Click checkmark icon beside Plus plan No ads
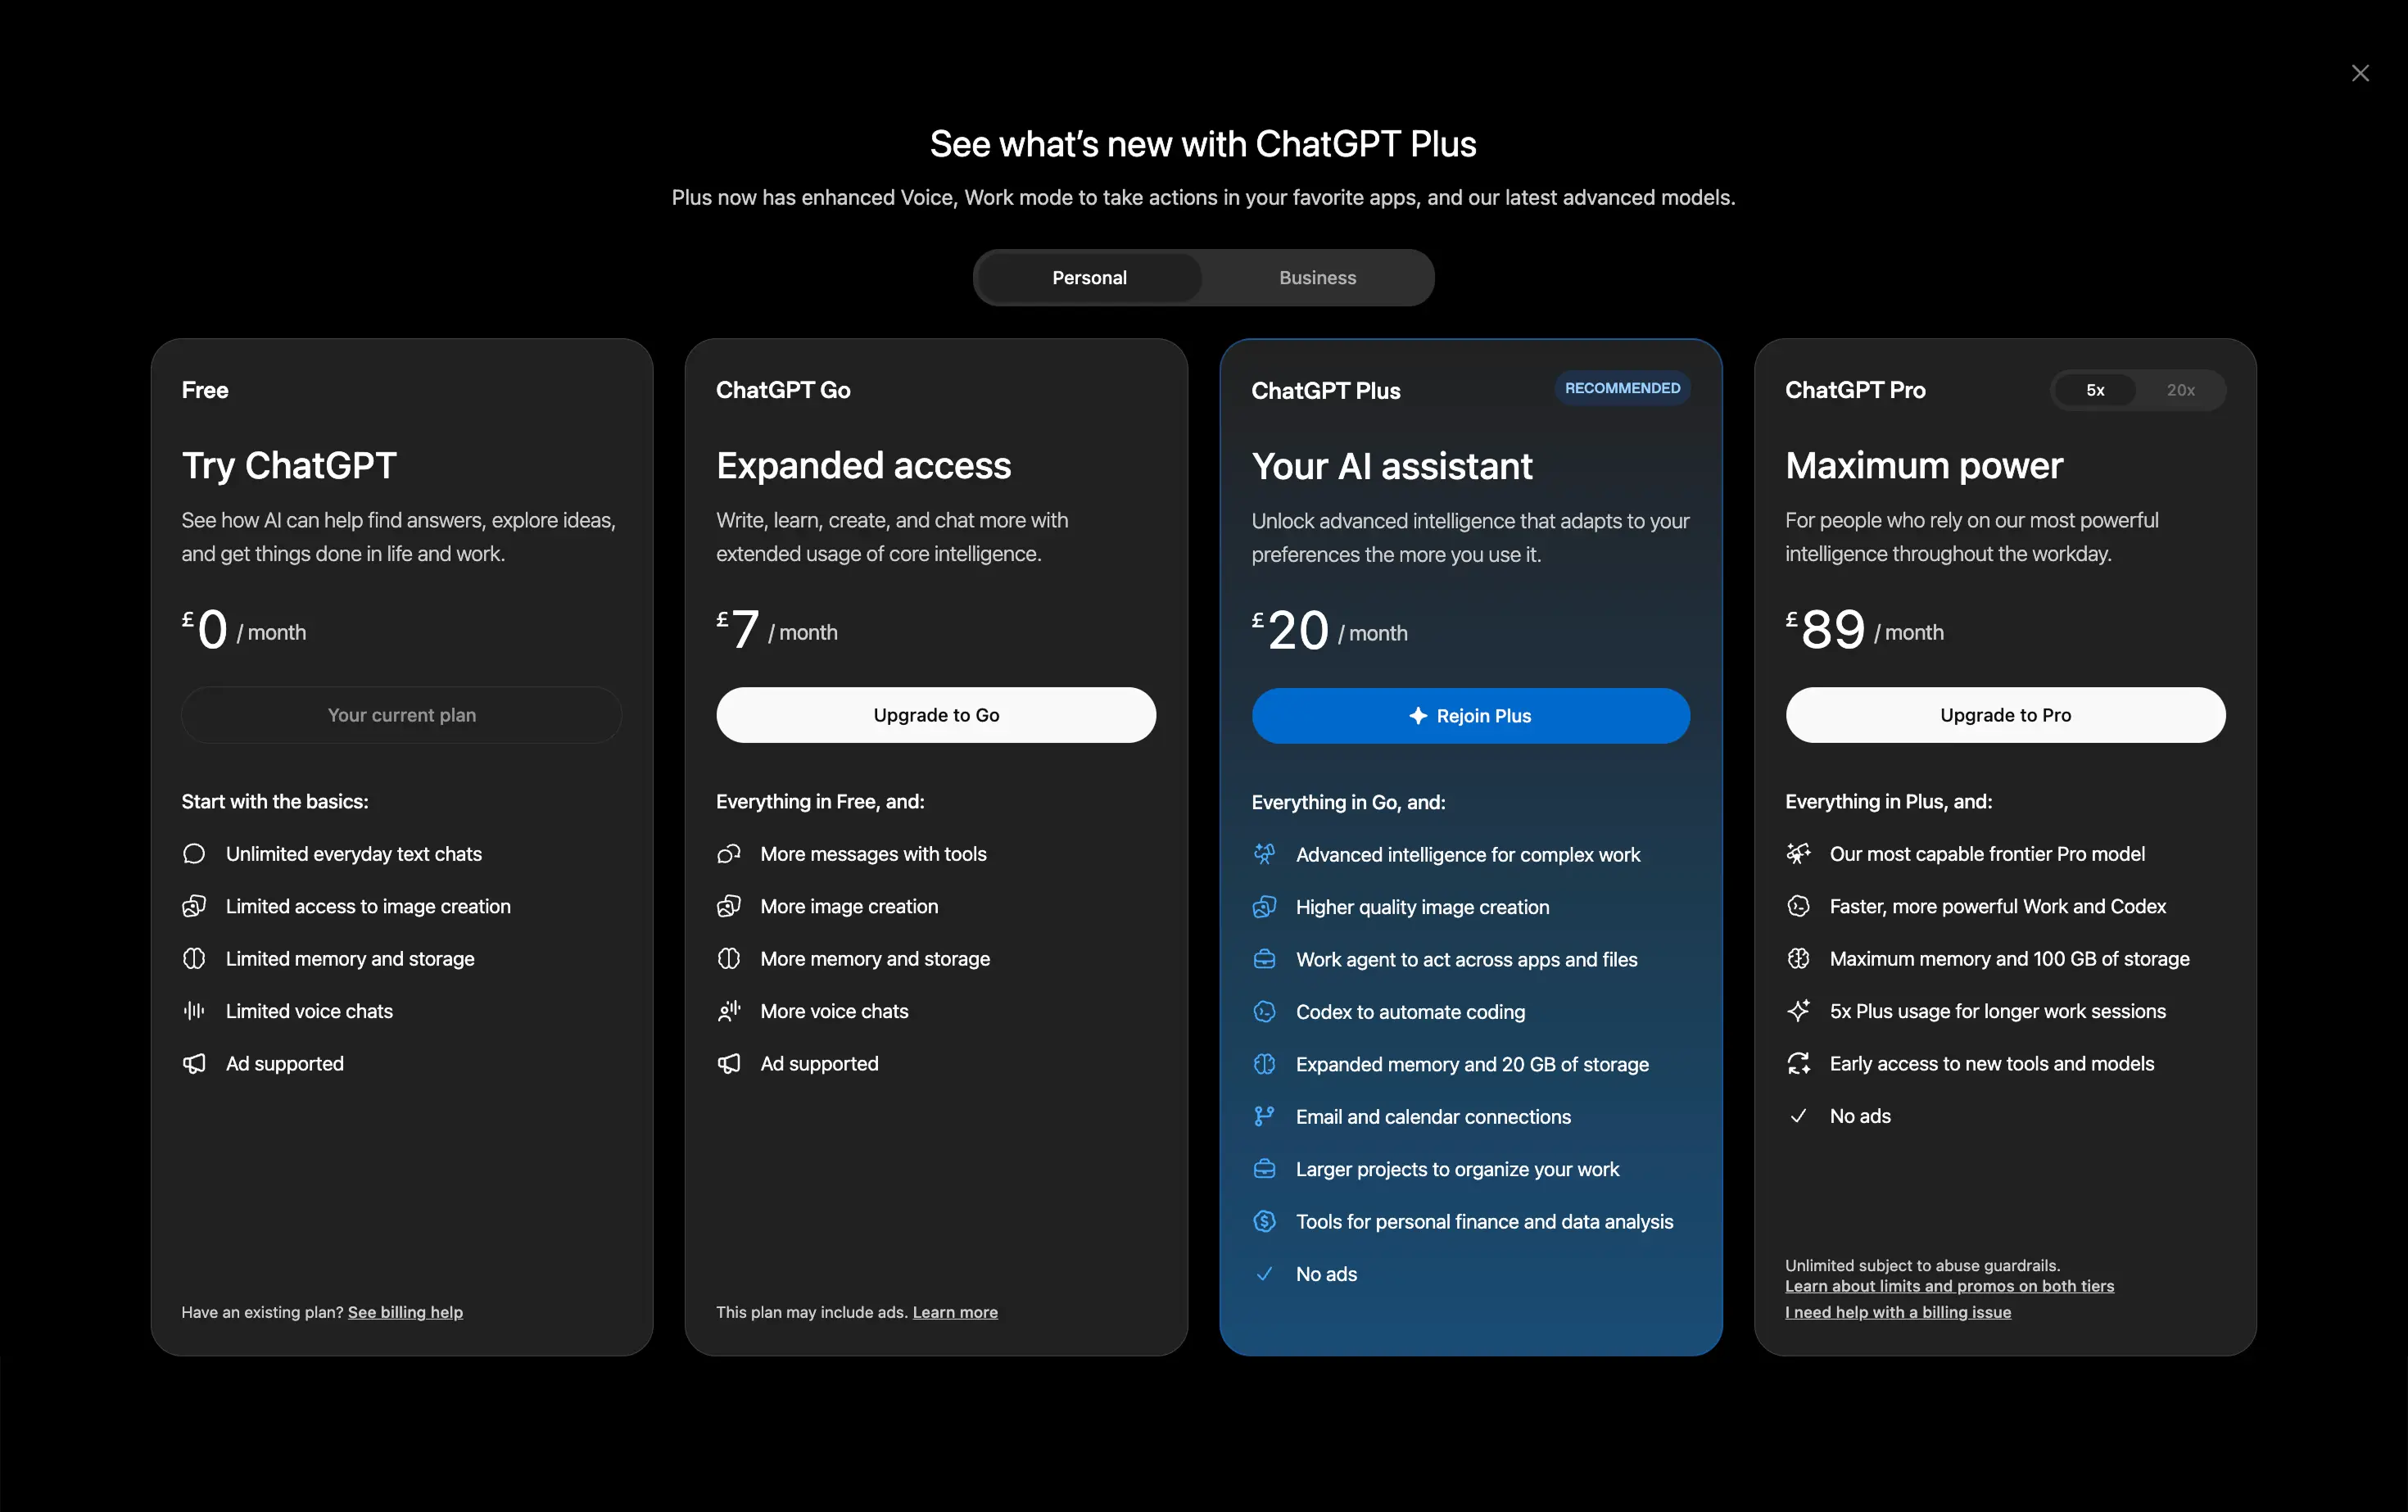 1264,1274
